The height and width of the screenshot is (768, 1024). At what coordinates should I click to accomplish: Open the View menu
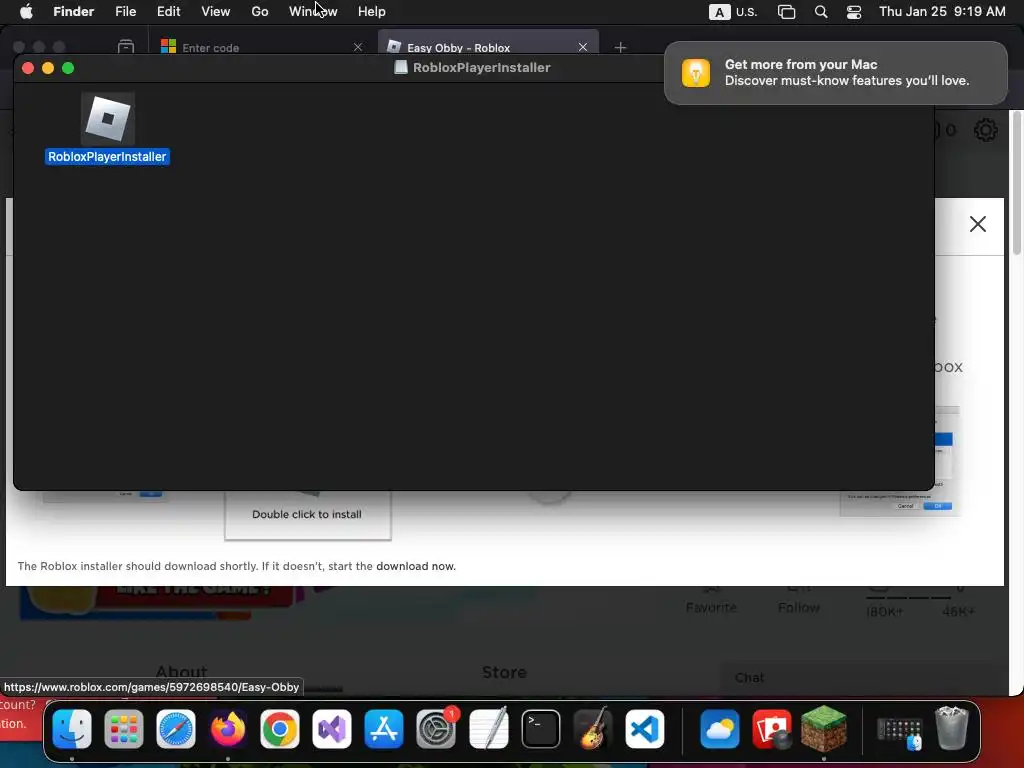coord(216,12)
